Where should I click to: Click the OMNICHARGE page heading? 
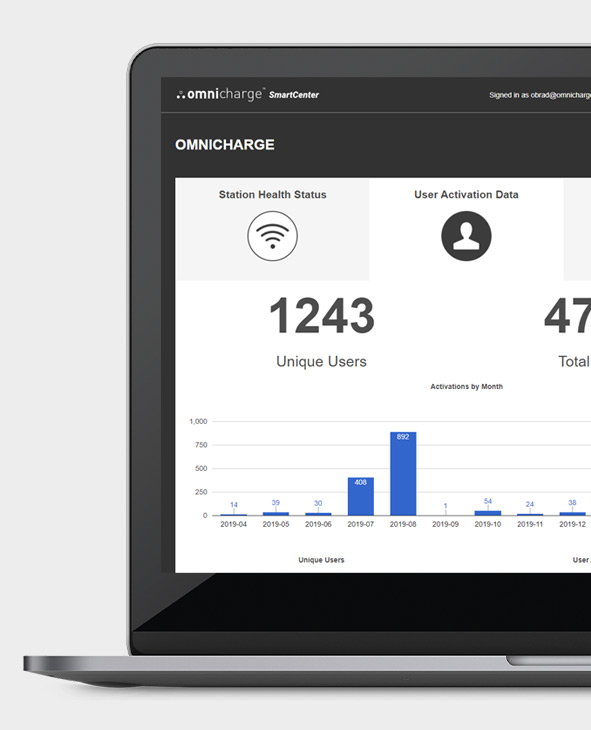coord(225,145)
